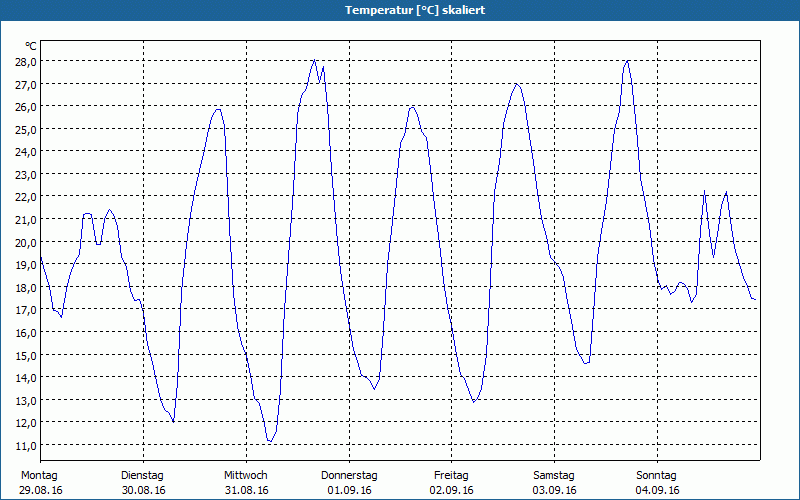Select the date 02.09.16
Image resolution: width=800 pixels, height=500 pixels.
pyautogui.click(x=452, y=490)
